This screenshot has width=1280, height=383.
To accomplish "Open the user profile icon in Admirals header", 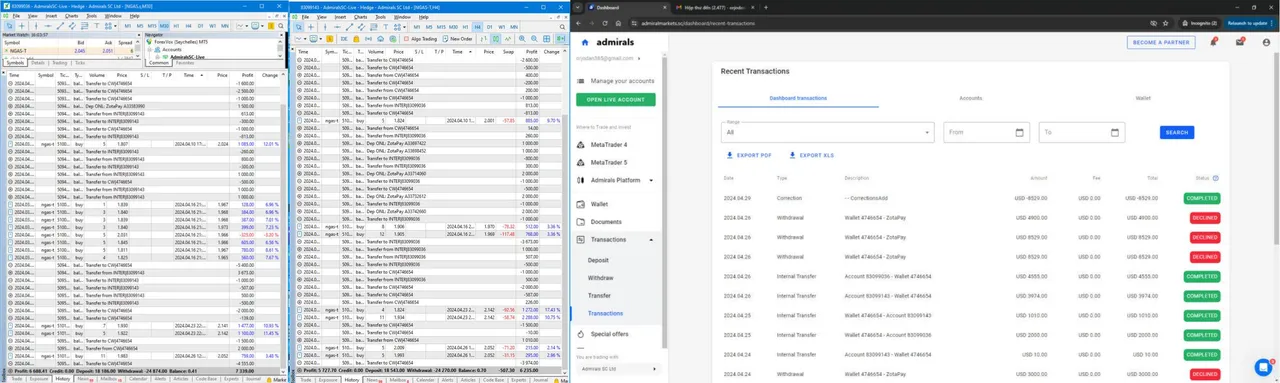I will tap(1265, 42).
